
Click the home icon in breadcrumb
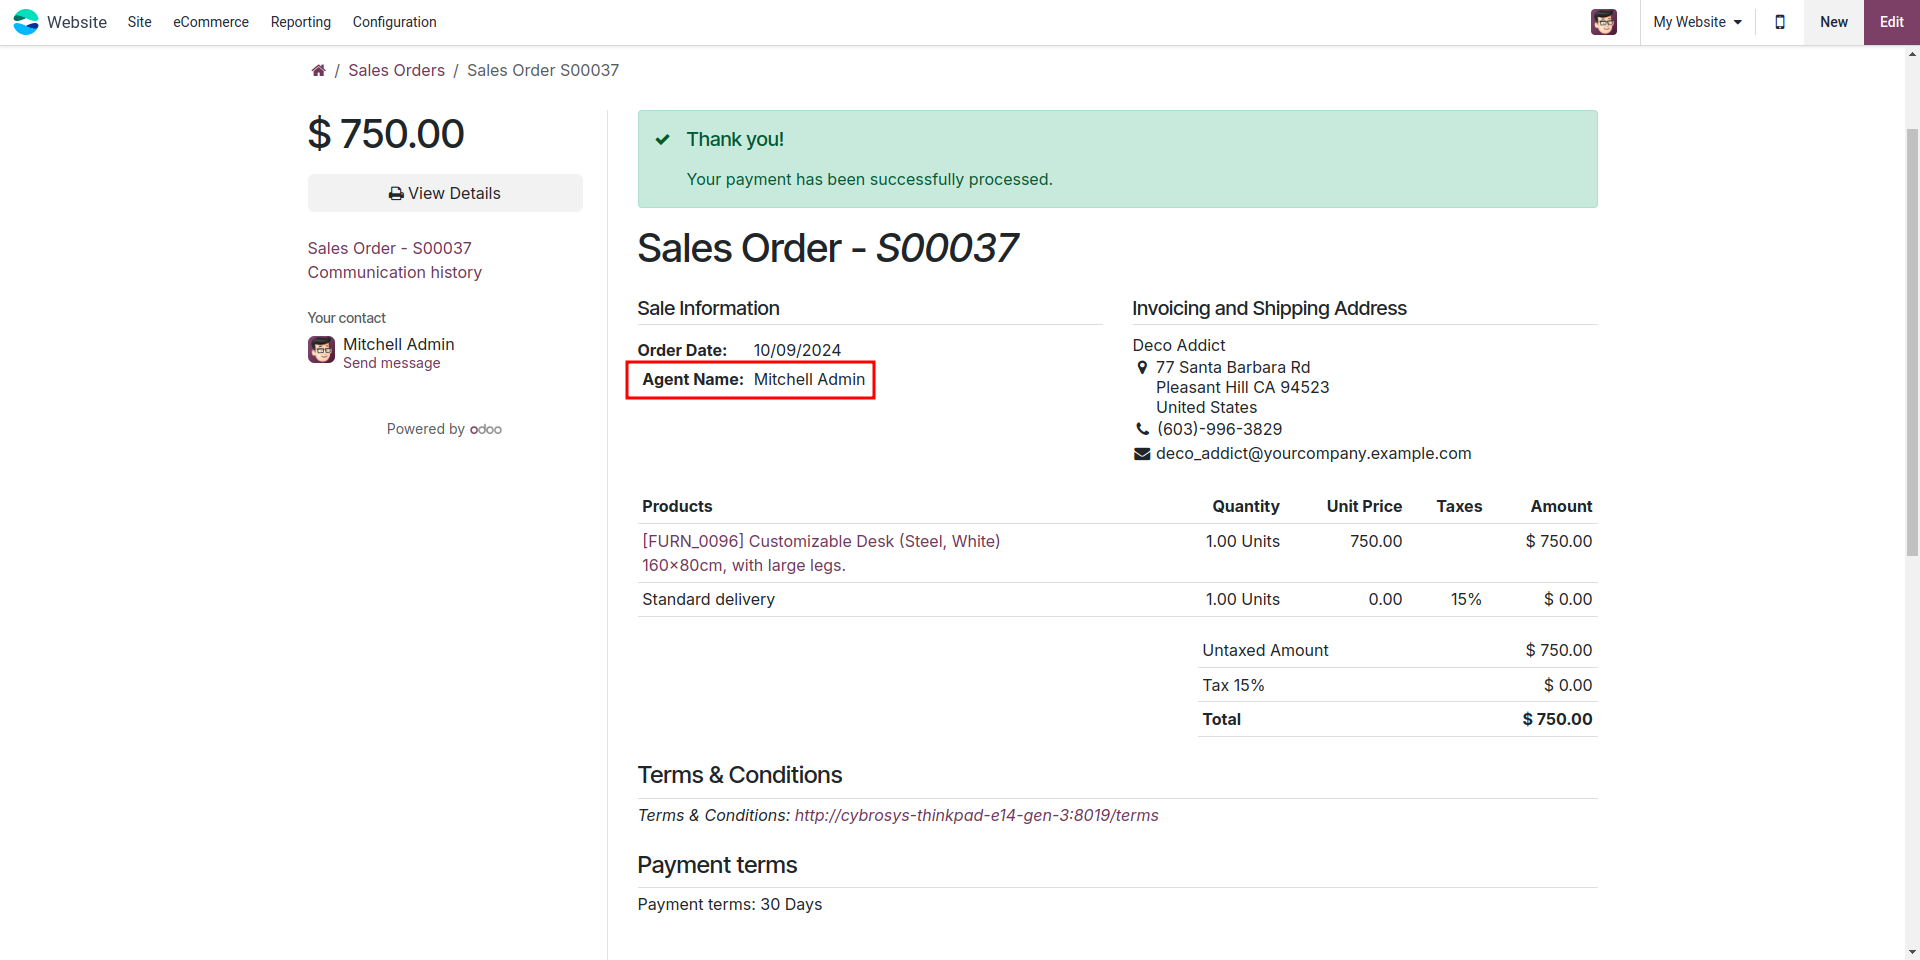pos(318,70)
